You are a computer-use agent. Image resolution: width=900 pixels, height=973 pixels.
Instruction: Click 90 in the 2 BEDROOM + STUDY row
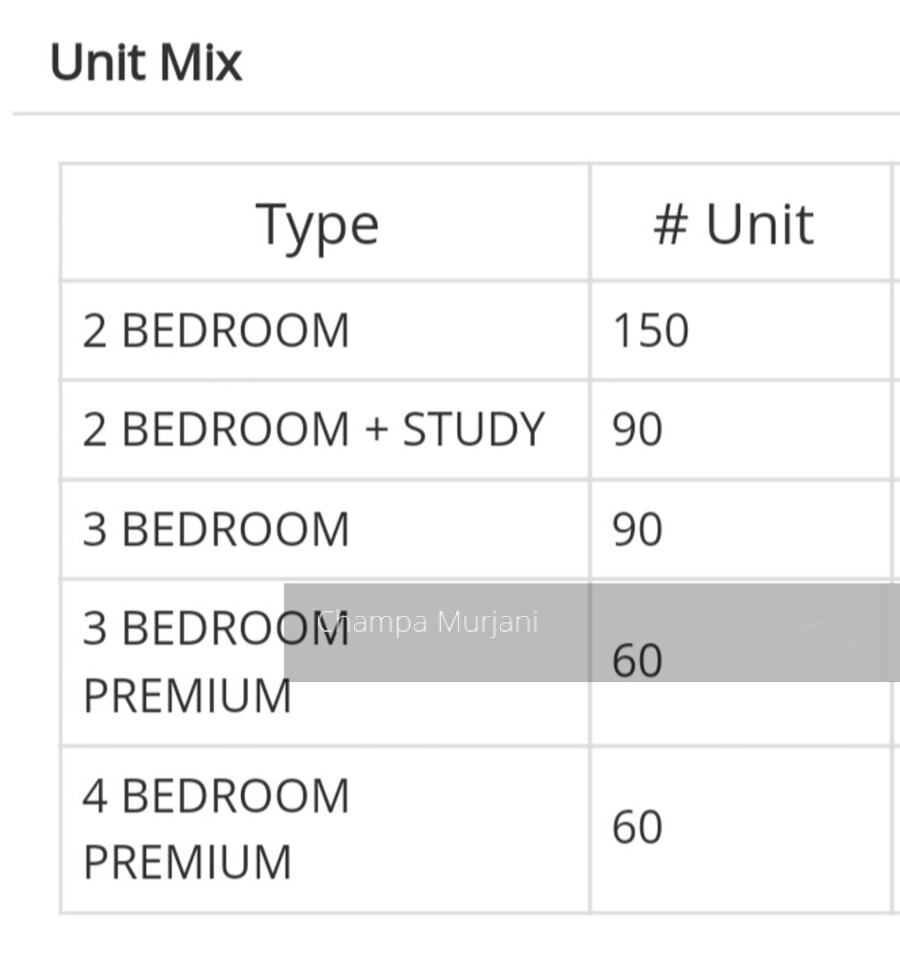tap(637, 430)
